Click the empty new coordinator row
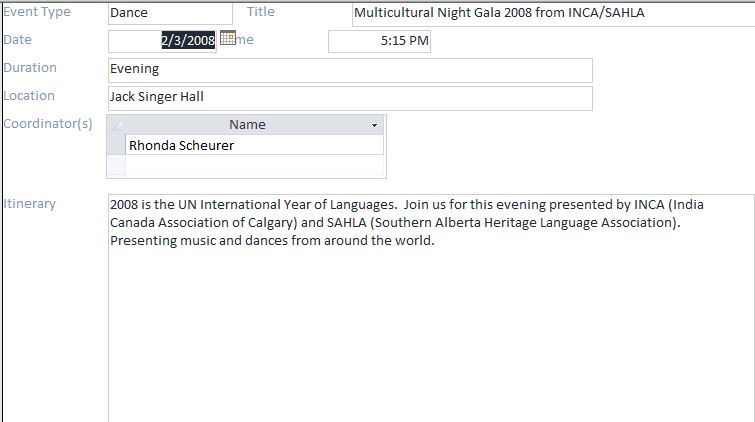The width and height of the screenshot is (755, 422). point(254,166)
